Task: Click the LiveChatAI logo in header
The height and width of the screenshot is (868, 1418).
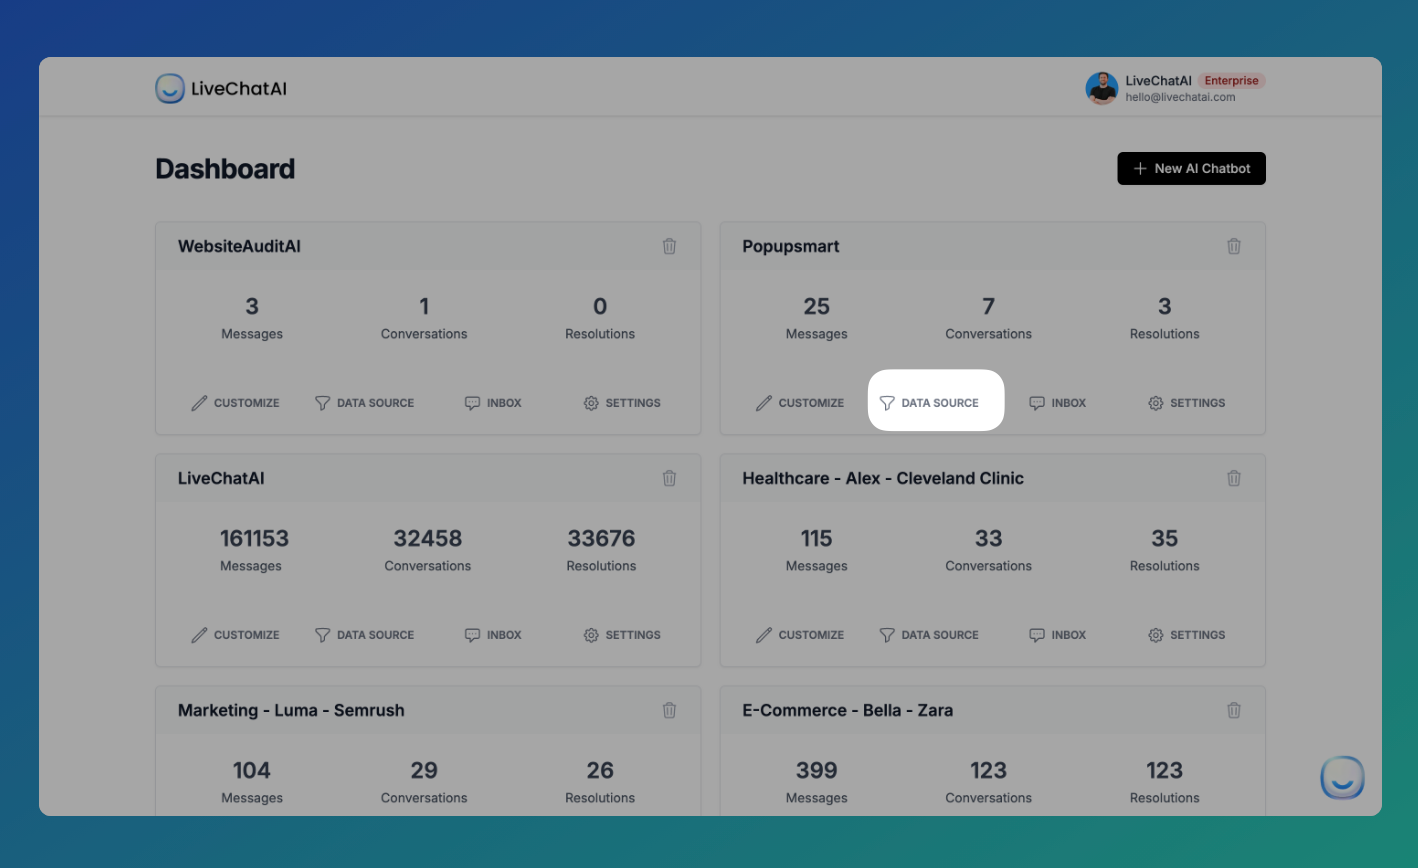Action: click(221, 89)
